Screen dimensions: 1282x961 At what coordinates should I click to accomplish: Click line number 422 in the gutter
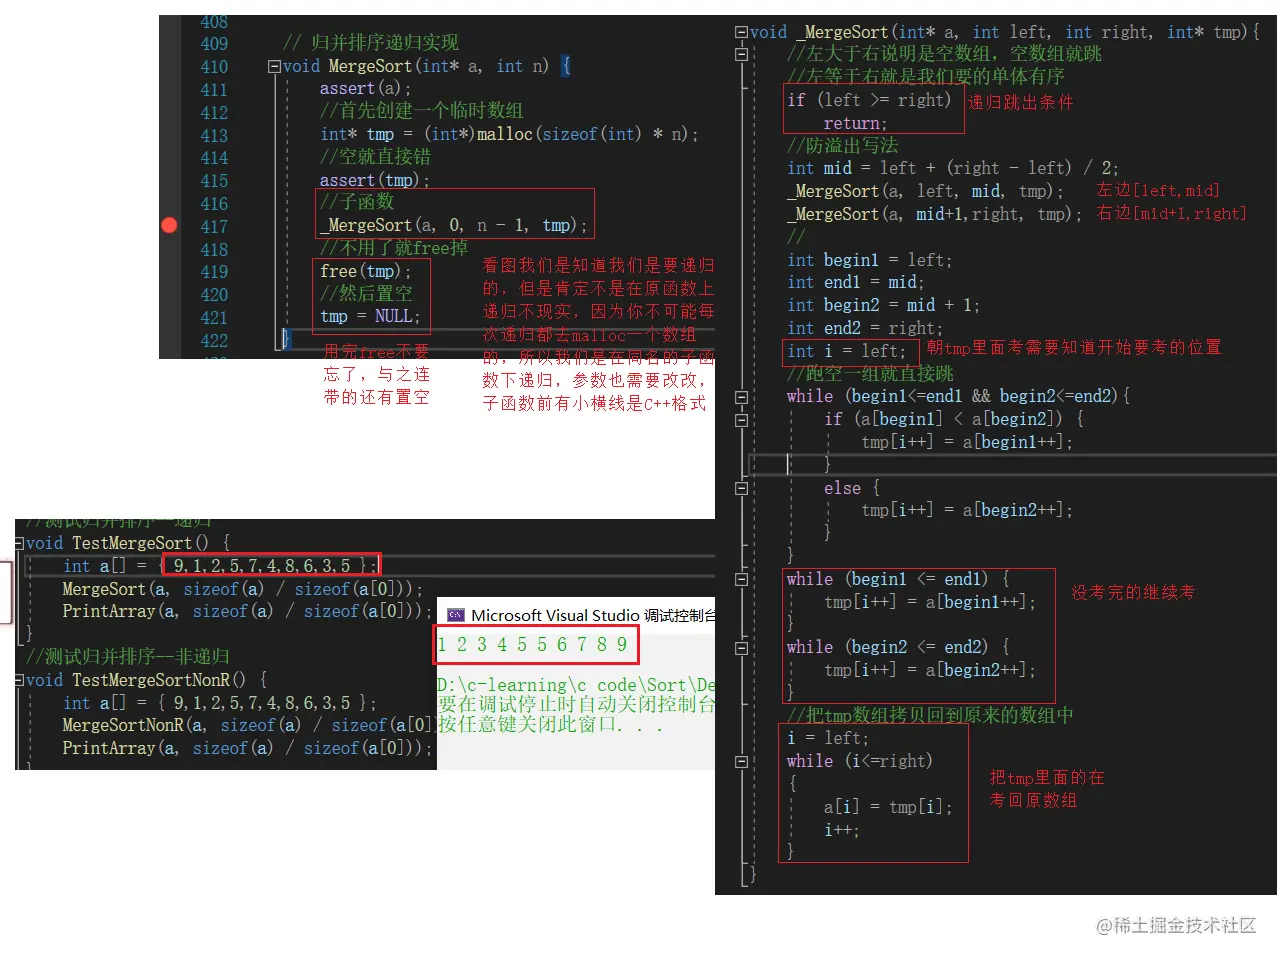pos(214,340)
